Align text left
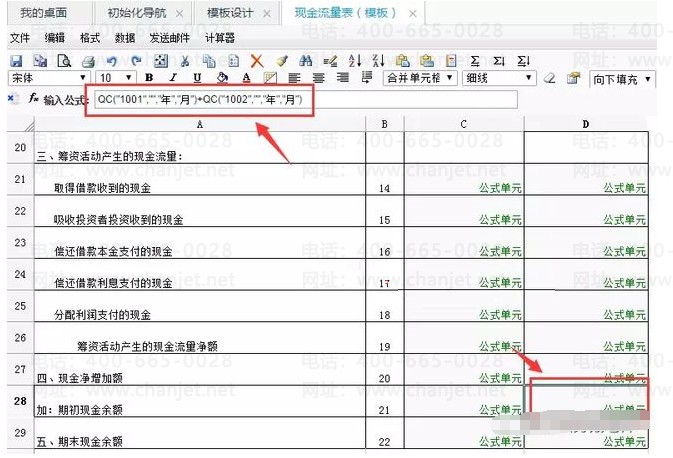This screenshot has height=458, width=673. [x=294, y=78]
